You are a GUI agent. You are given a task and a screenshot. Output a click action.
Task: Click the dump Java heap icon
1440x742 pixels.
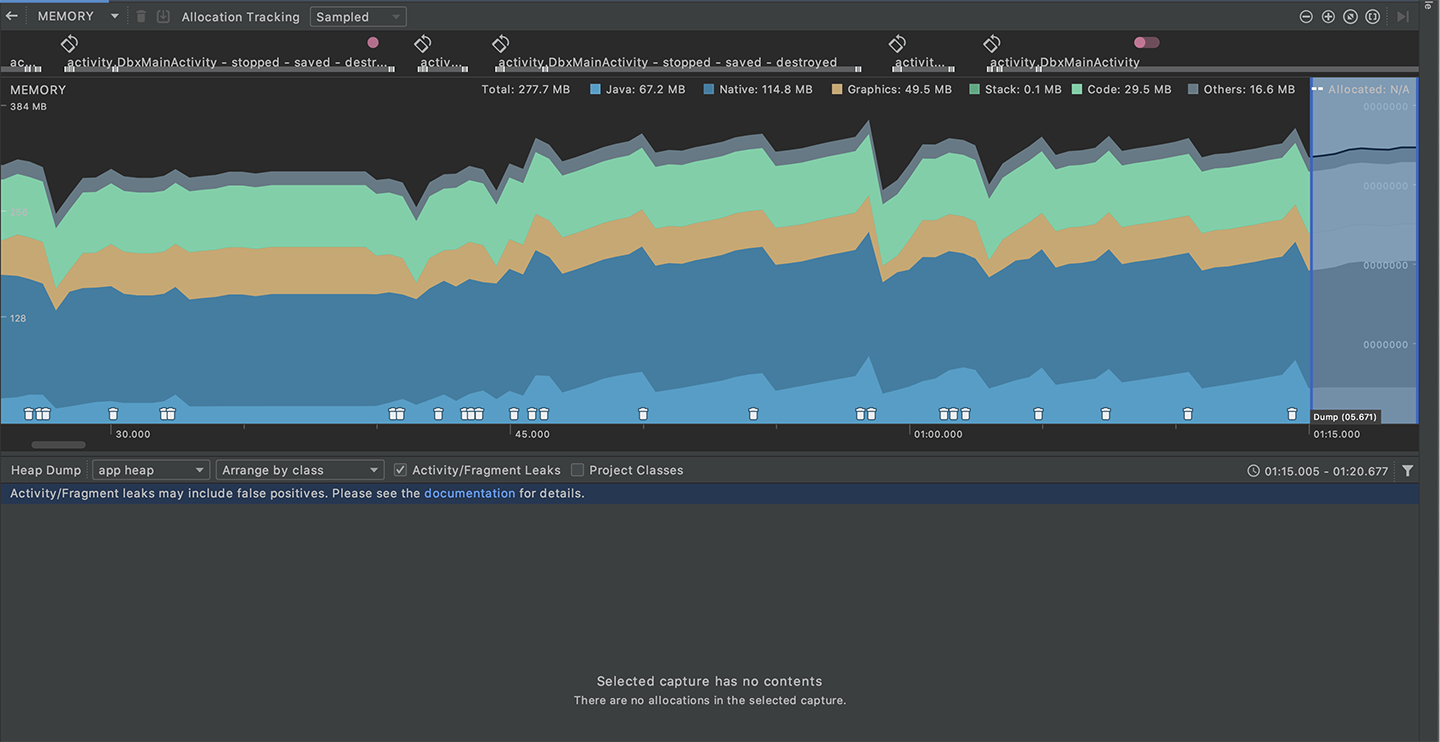click(x=163, y=16)
